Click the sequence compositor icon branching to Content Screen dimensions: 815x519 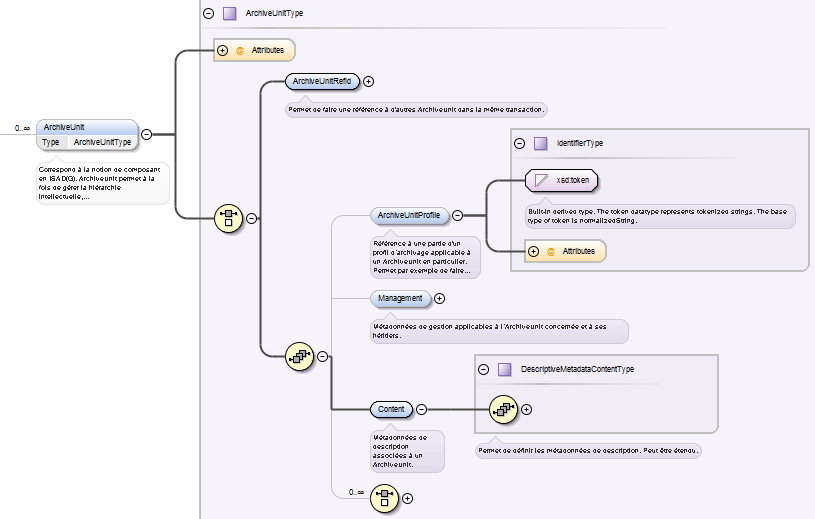(x=299, y=355)
